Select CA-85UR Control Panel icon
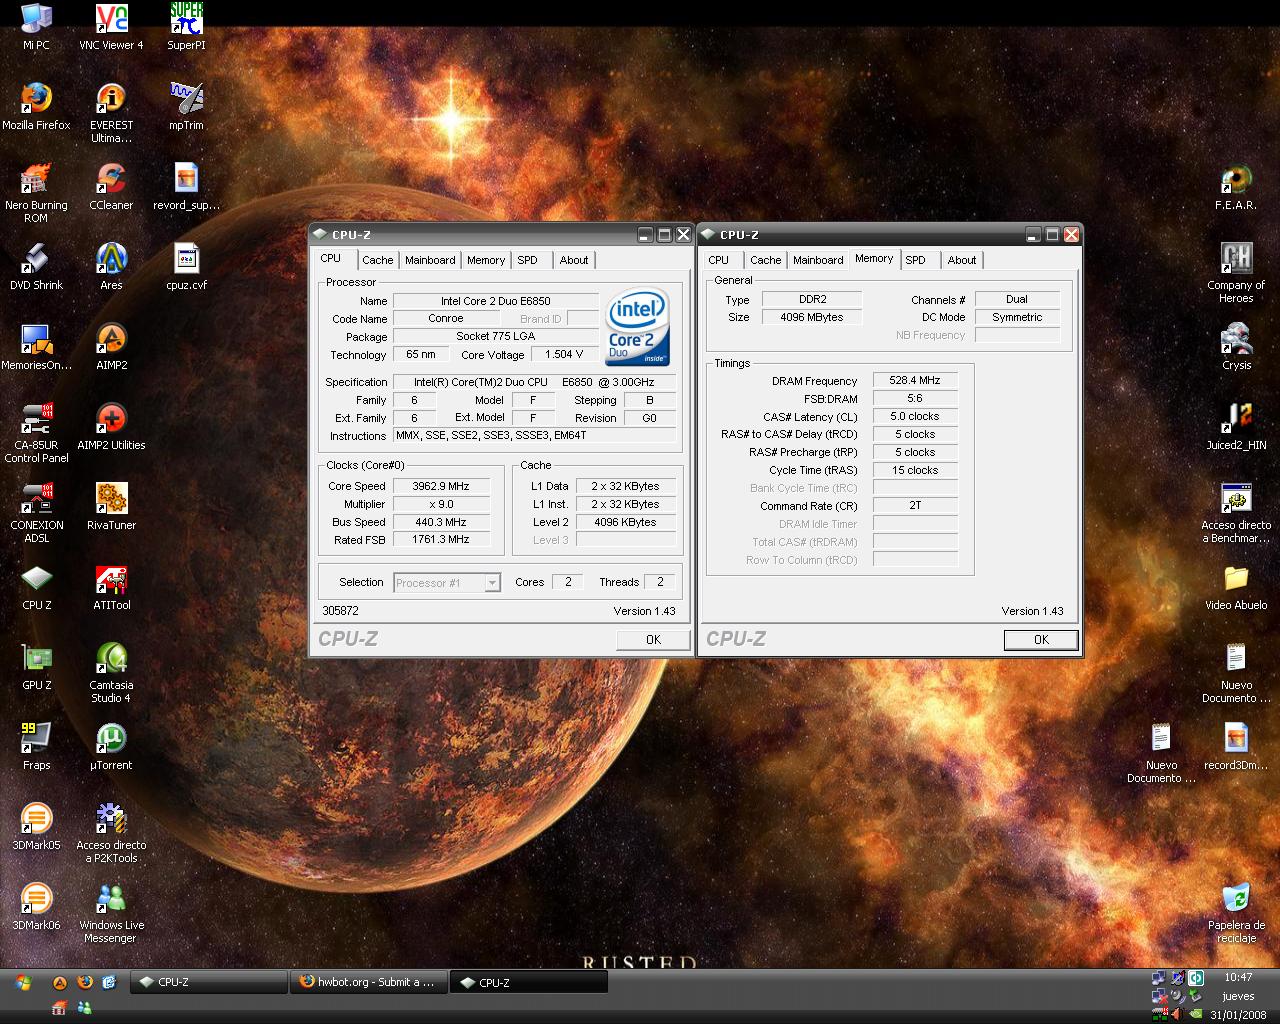Screen dimensions: 1280x1024 tap(36, 432)
